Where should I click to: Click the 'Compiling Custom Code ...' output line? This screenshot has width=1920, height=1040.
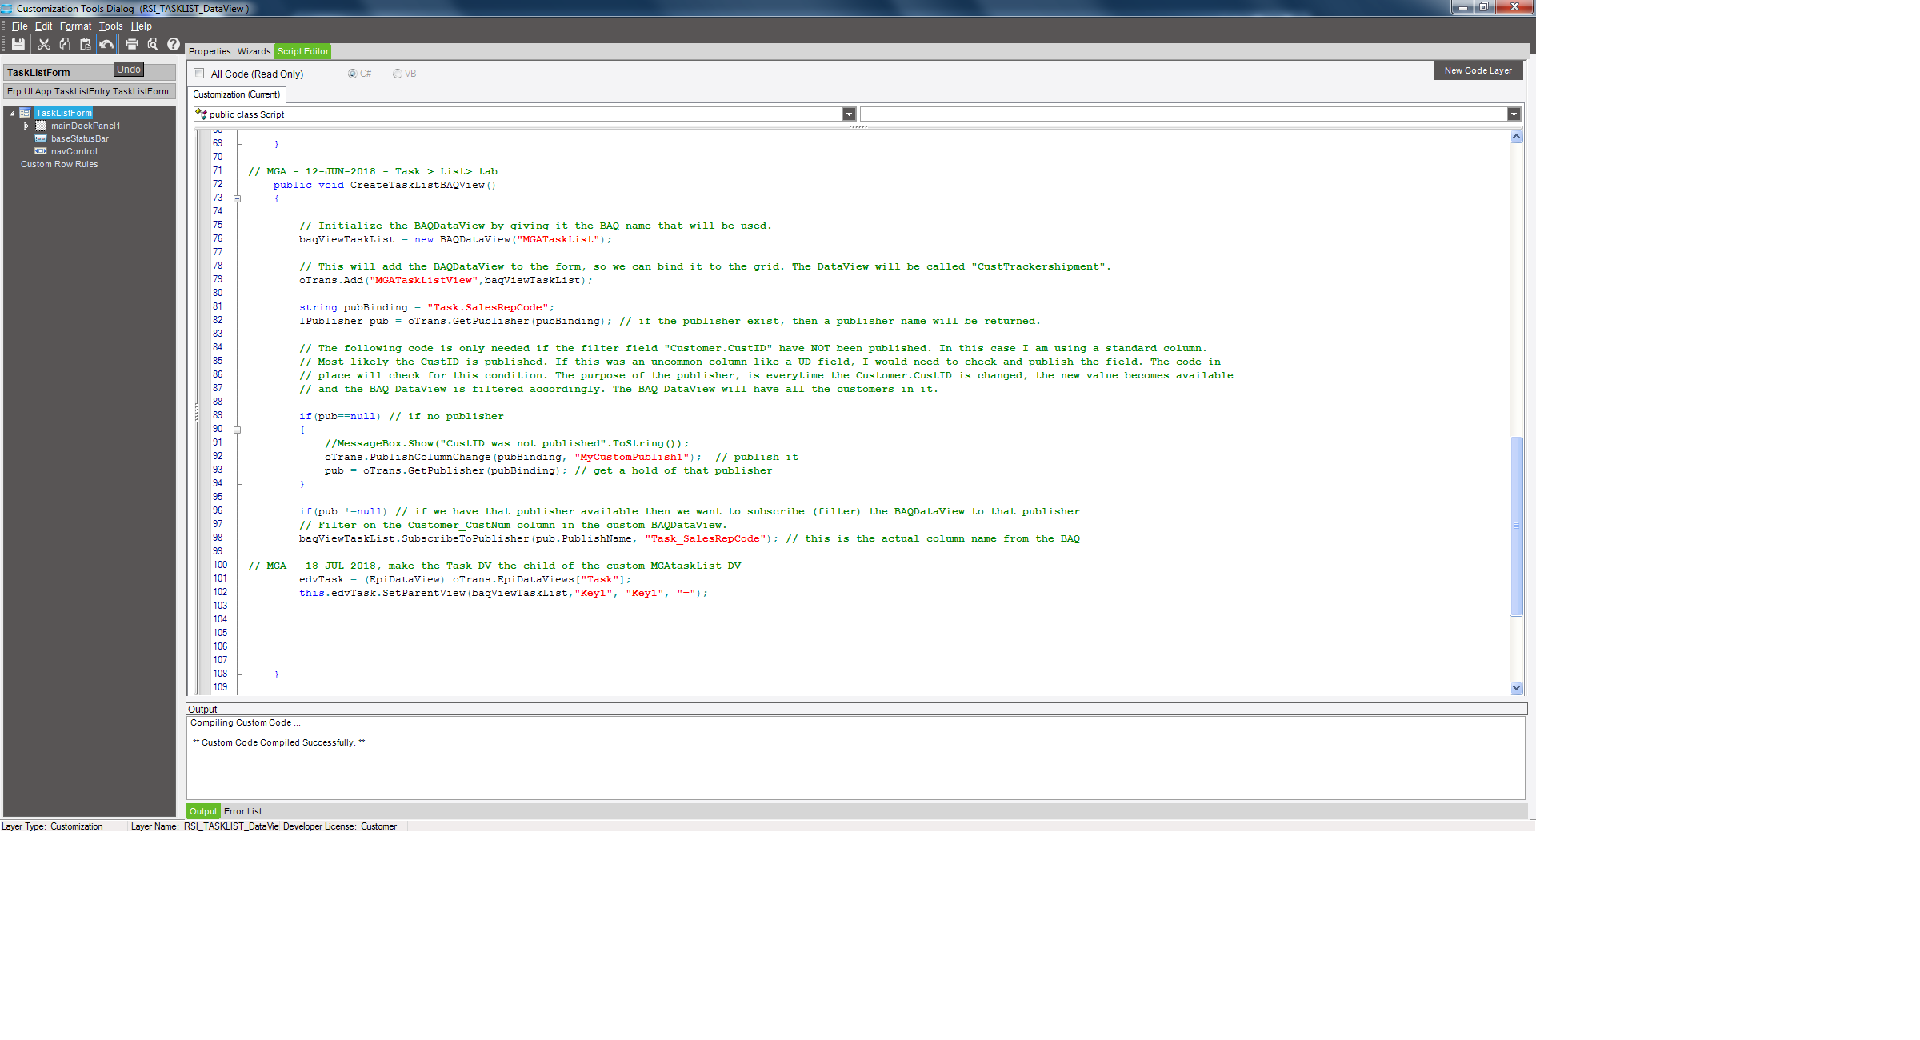coord(245,723)
